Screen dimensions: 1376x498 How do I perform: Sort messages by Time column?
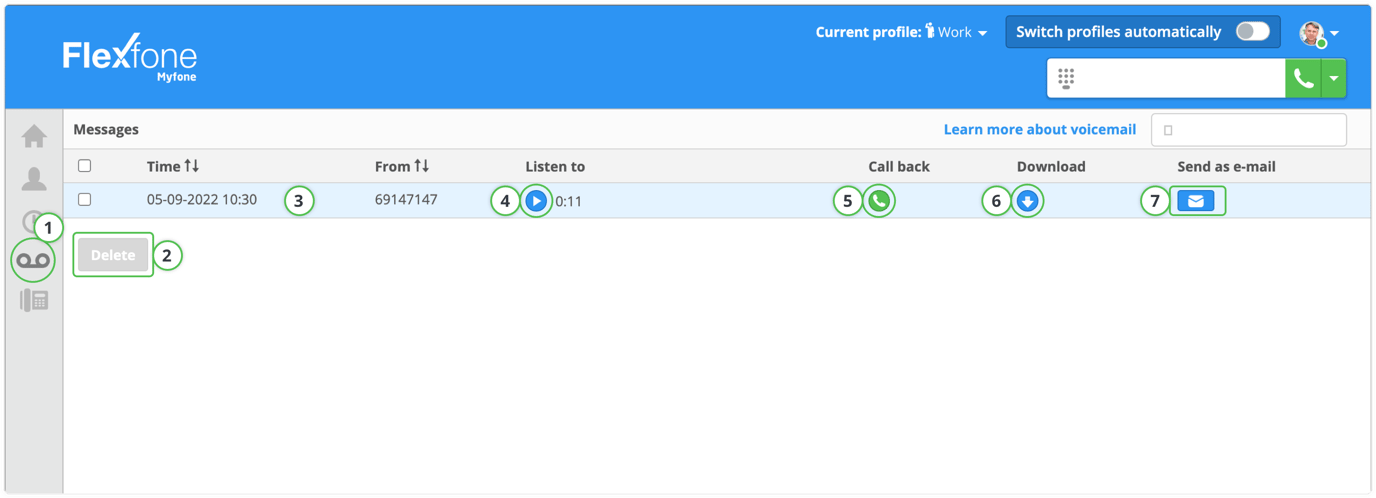[x=173, y=166]
